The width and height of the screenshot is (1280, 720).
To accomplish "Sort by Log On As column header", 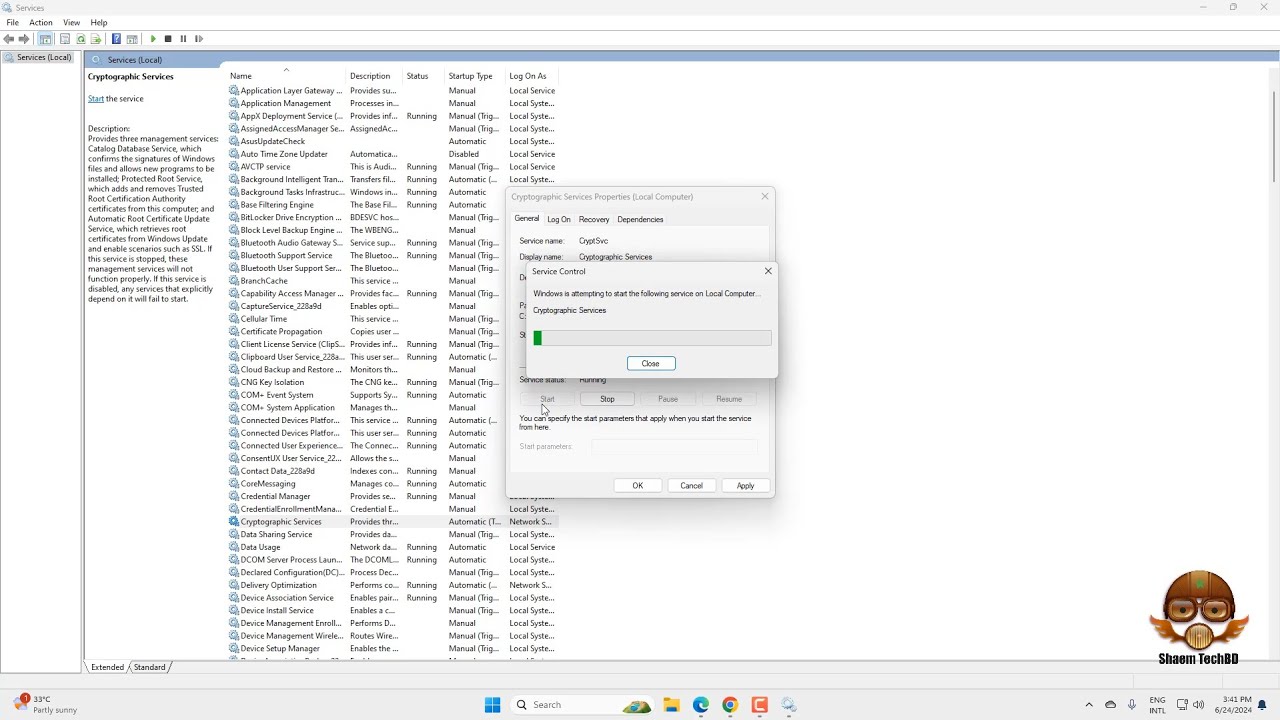I will coord(532,76).
